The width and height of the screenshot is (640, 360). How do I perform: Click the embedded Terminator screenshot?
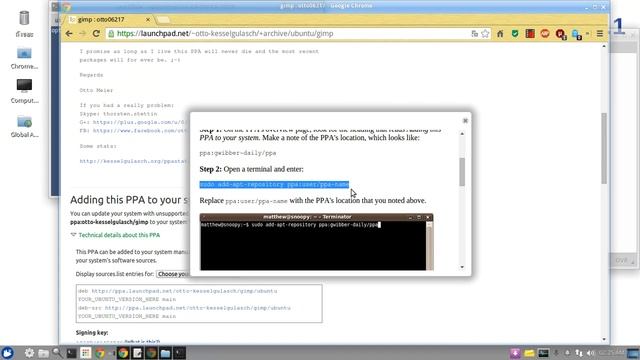(316, 242)
